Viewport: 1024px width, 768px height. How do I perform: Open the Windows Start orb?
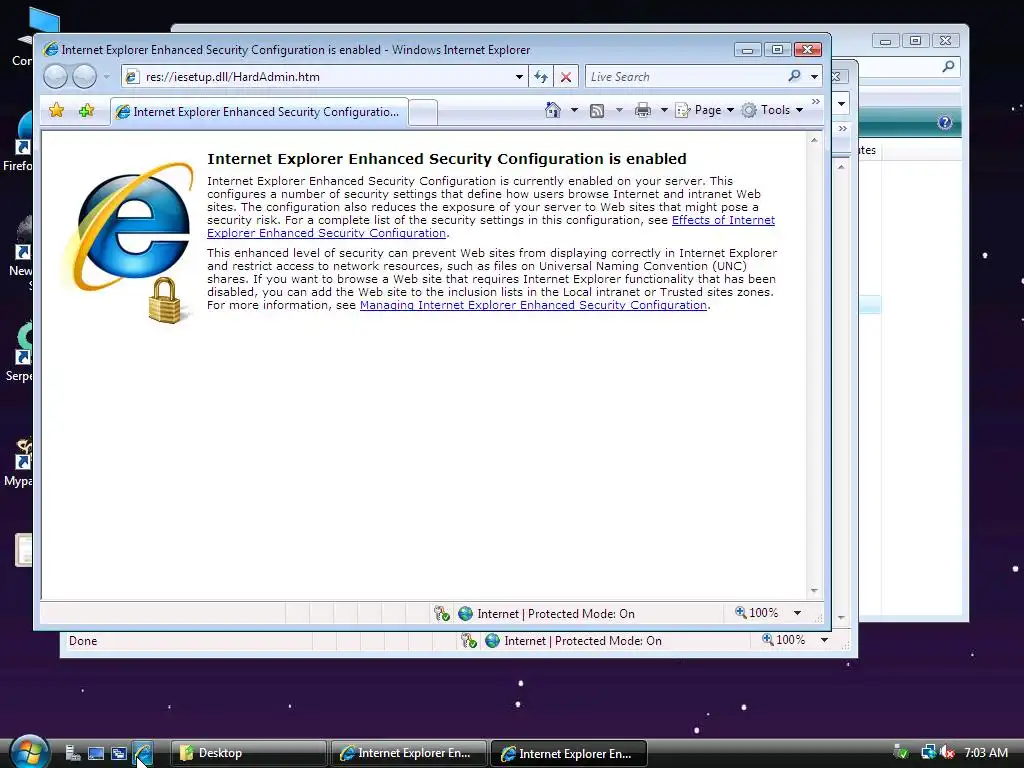point(29,752)
